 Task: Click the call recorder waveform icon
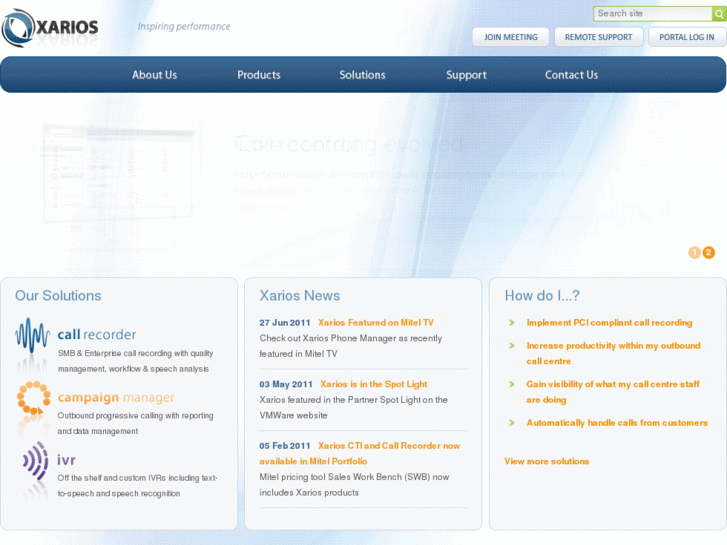pyautogui.click(x=32, y=335)
